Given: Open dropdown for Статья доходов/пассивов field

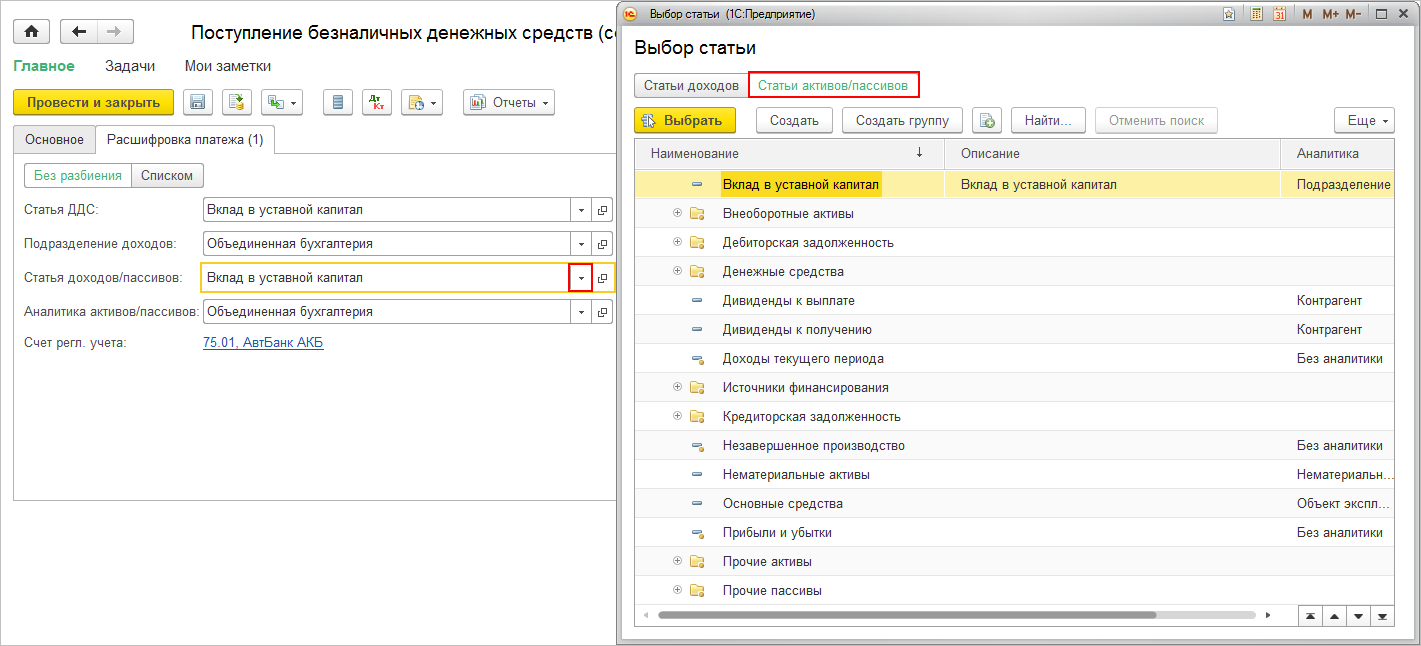Looking at the screenshot, I should (581, 278).
